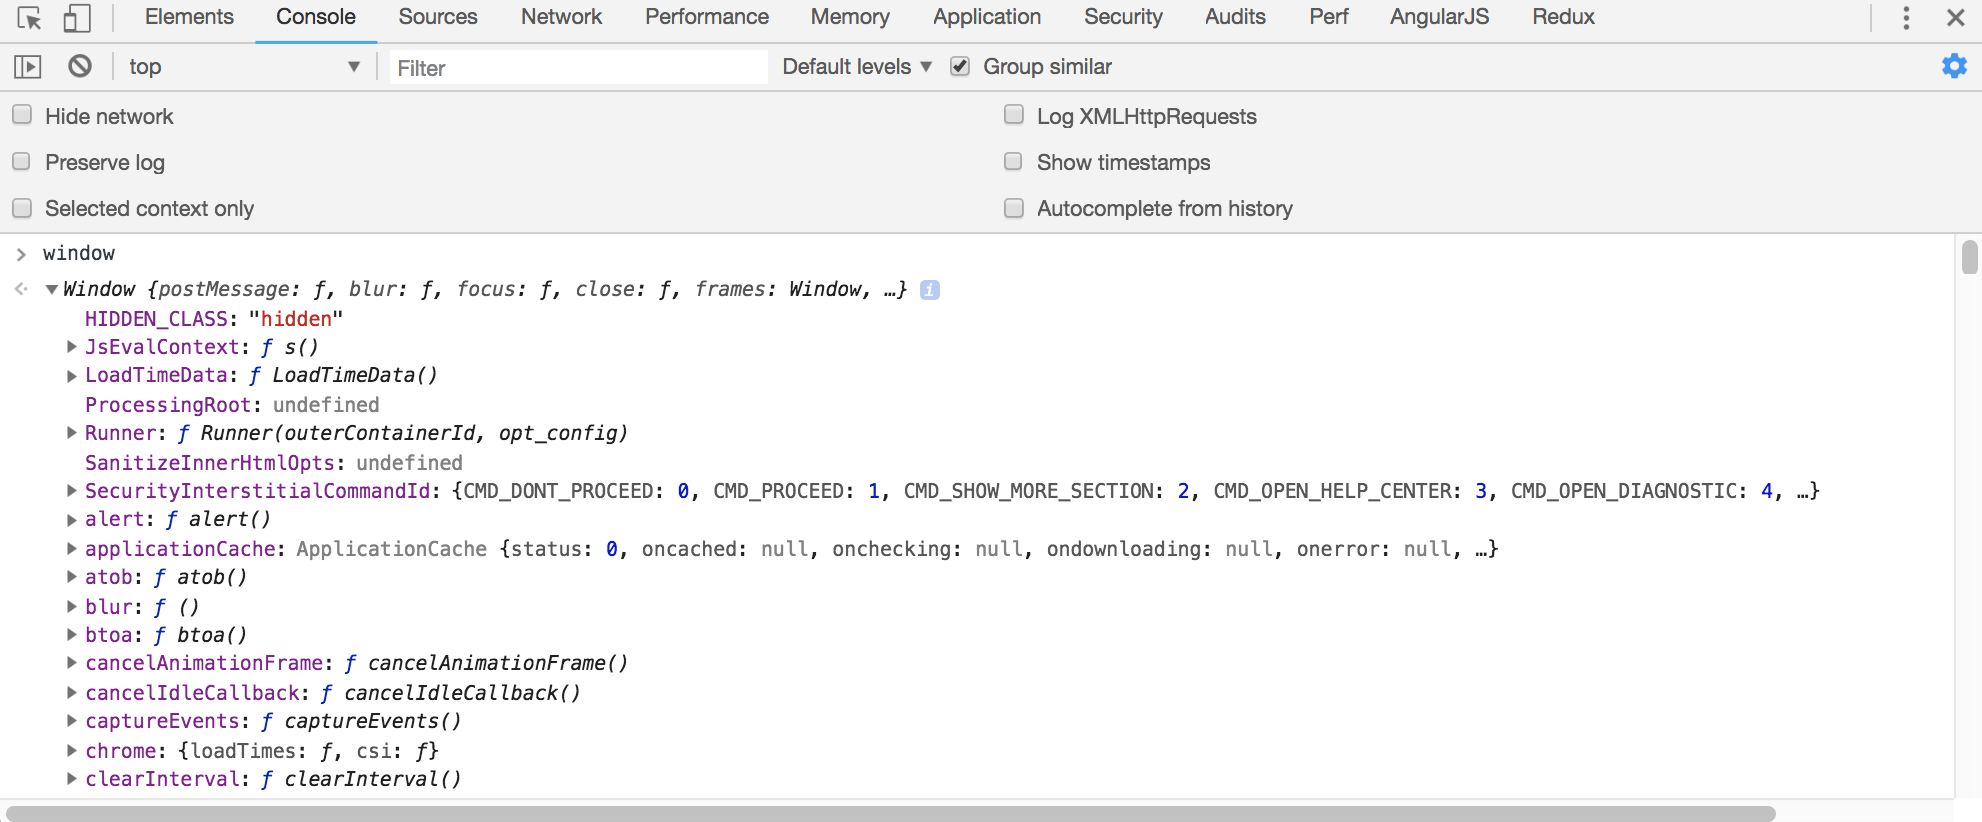Enable the Preserve log checkbox
1982x822 pixels.
[22, 161]
